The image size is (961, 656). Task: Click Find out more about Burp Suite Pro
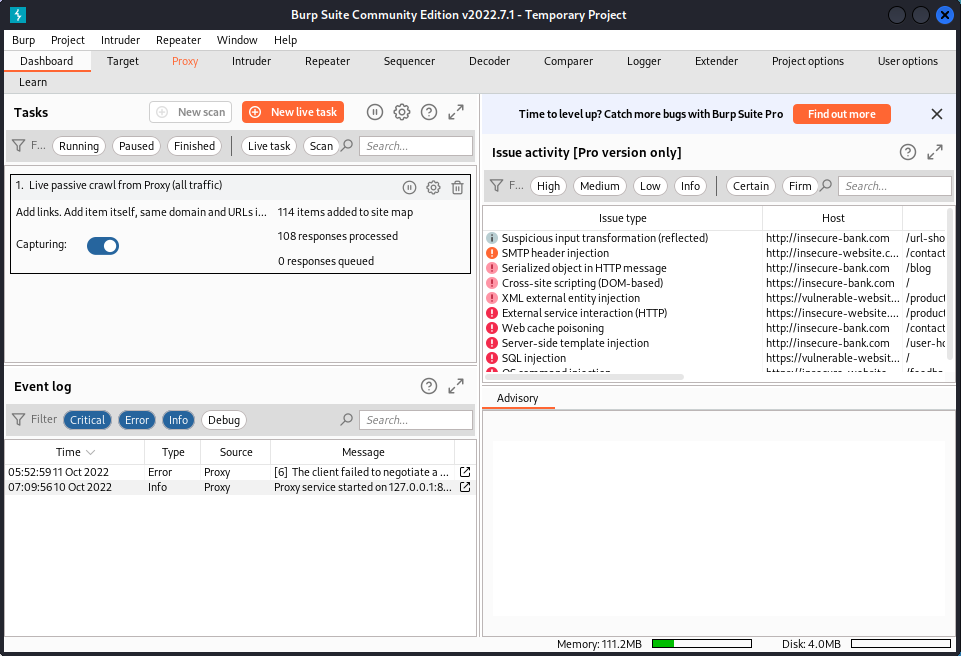841,114
